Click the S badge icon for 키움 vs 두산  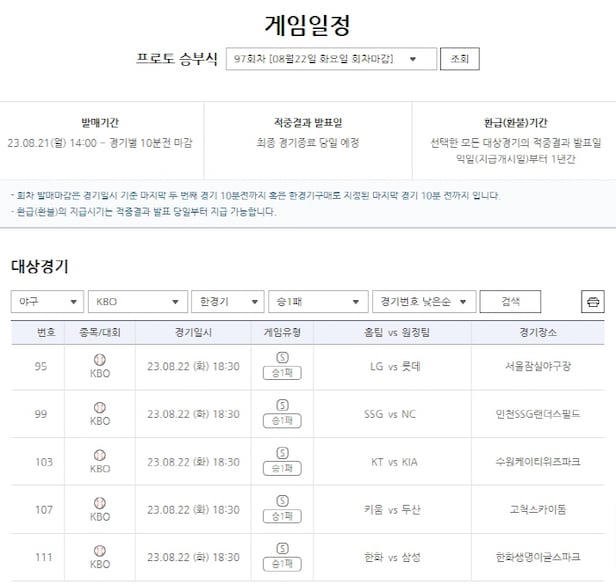[x=282, y=501]
